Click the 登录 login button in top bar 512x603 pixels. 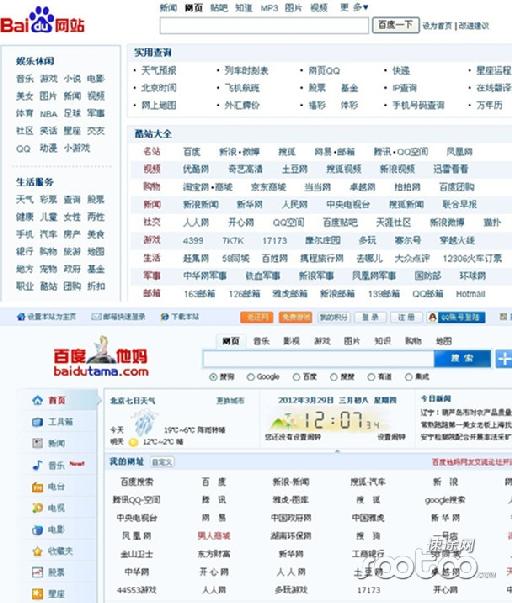pos(370,317)
